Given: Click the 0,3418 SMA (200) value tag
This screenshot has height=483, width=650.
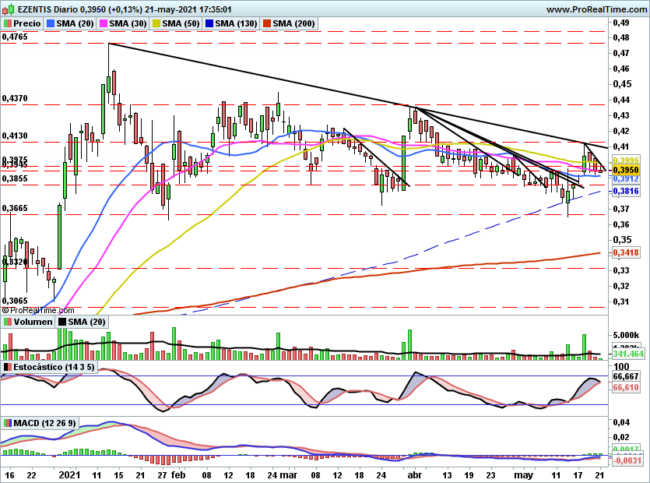Looking at the screenshot, I should tap(625, 252).
